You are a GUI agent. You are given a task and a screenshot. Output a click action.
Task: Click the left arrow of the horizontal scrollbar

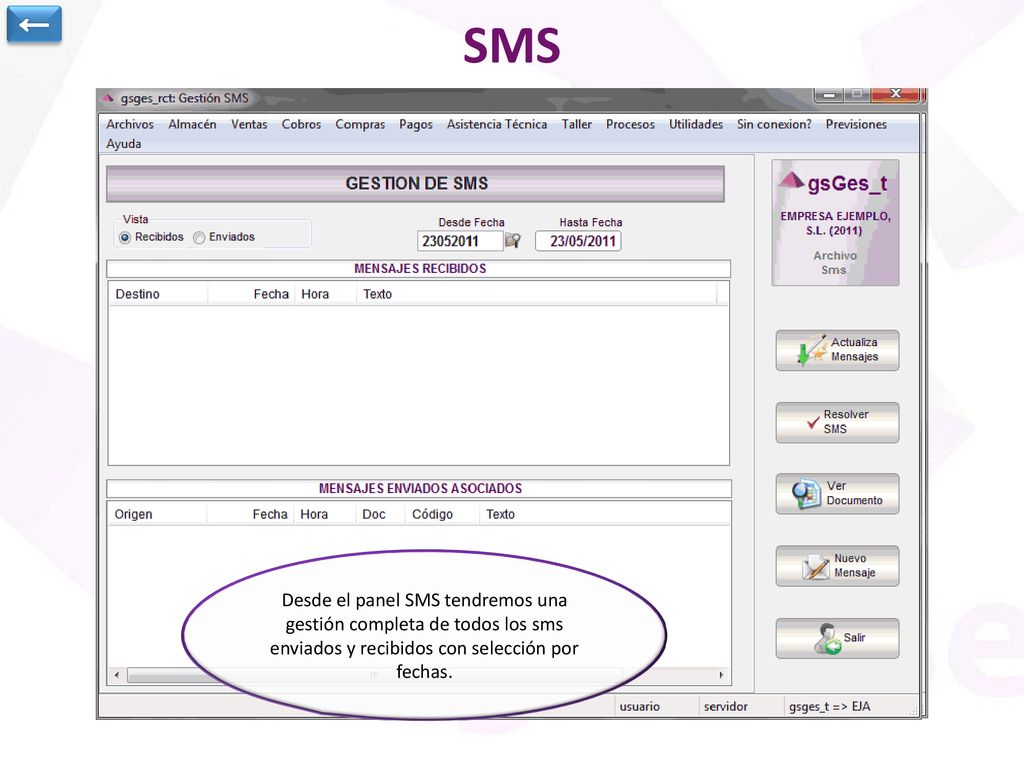pyautogui.click(x=117, y=675)
